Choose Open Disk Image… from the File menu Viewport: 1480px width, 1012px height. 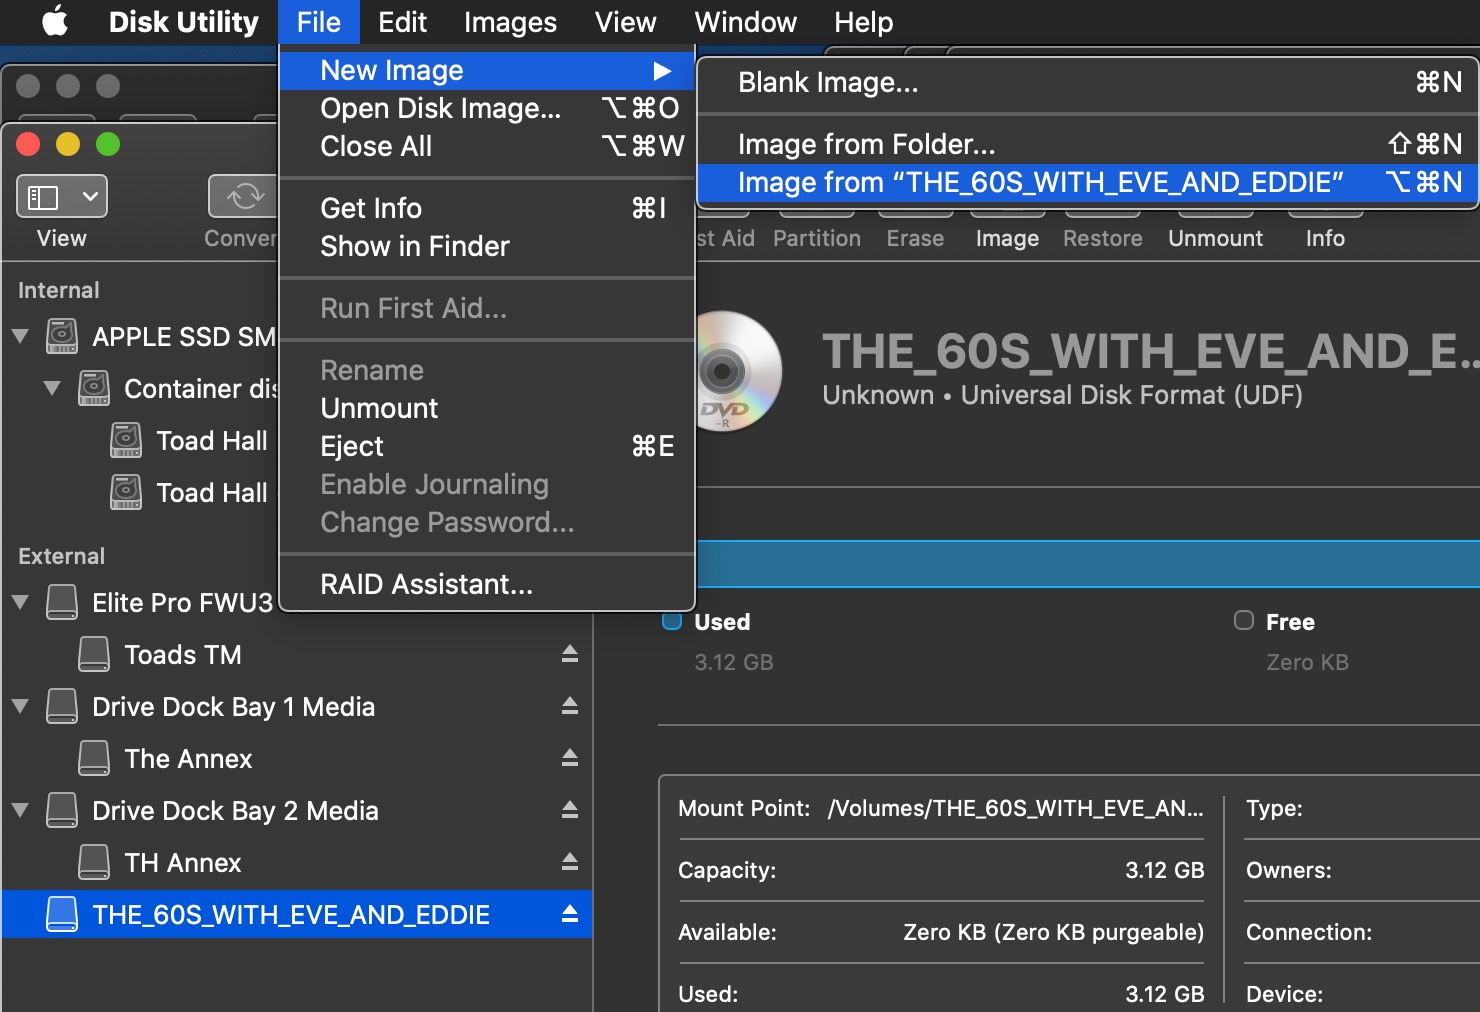(x=487, y=108)
